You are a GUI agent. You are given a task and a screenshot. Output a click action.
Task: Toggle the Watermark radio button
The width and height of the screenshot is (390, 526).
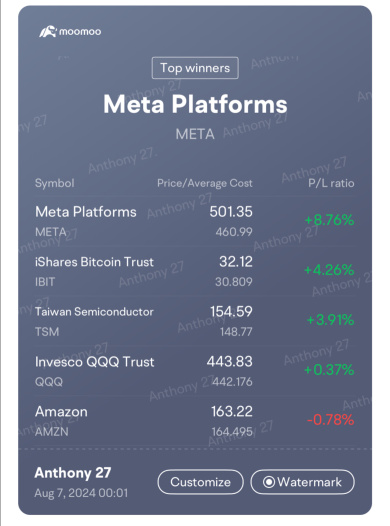(x=269, y=482)
